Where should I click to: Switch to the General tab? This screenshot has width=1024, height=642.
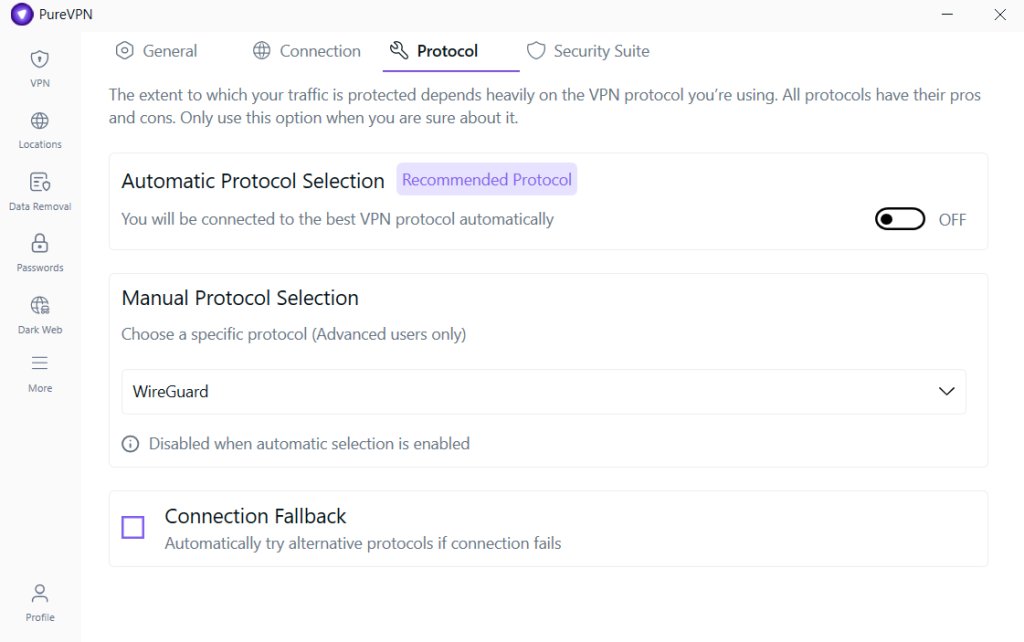157,51
